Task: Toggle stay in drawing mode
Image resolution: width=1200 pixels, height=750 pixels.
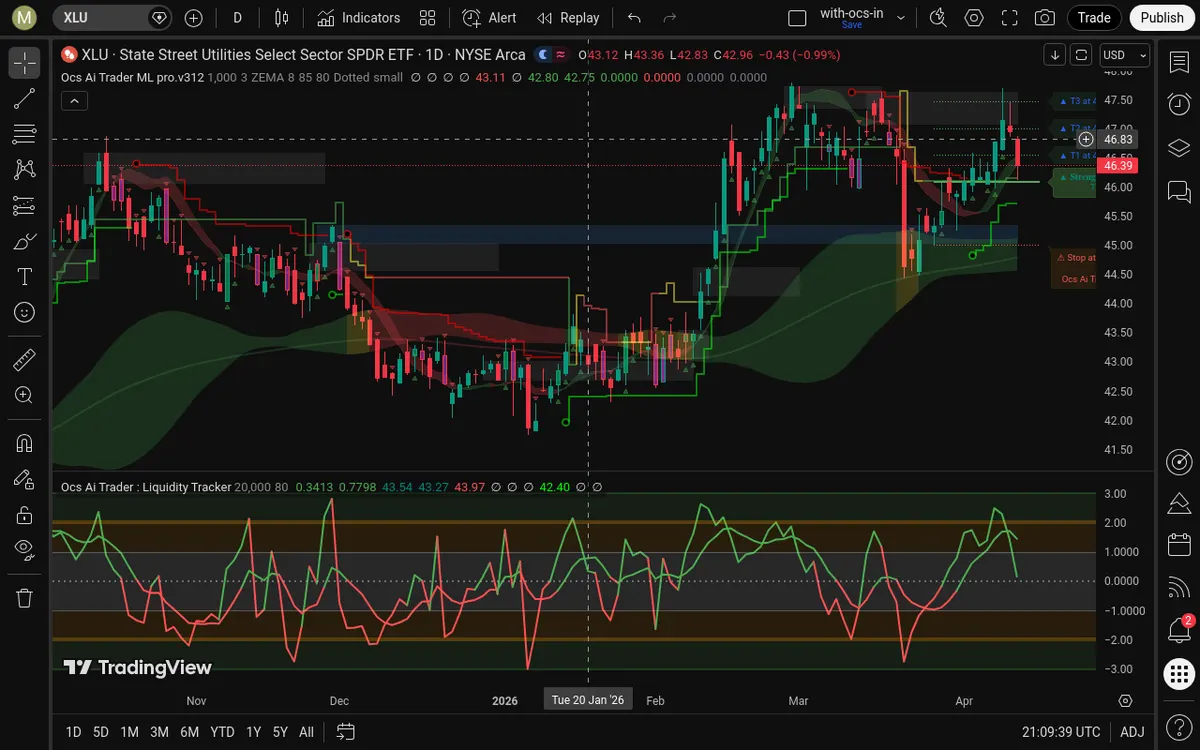Action: (x=25, y=479)
